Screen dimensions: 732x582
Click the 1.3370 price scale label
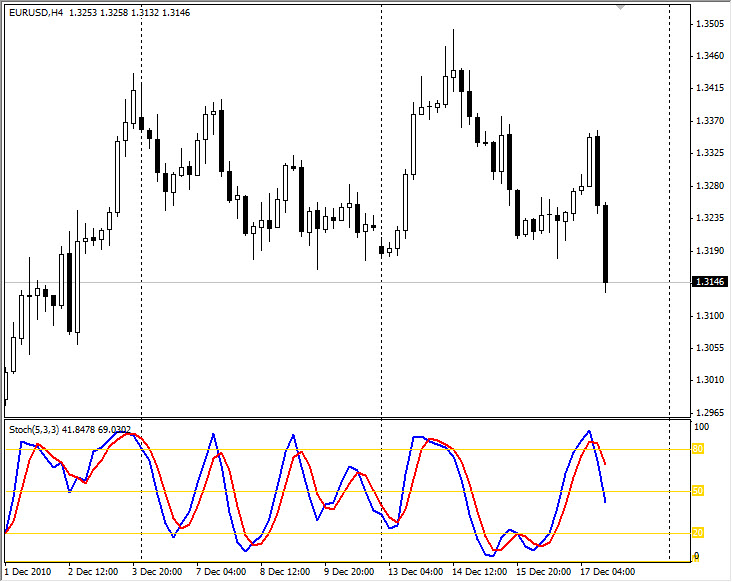click(x=710, y=121)
